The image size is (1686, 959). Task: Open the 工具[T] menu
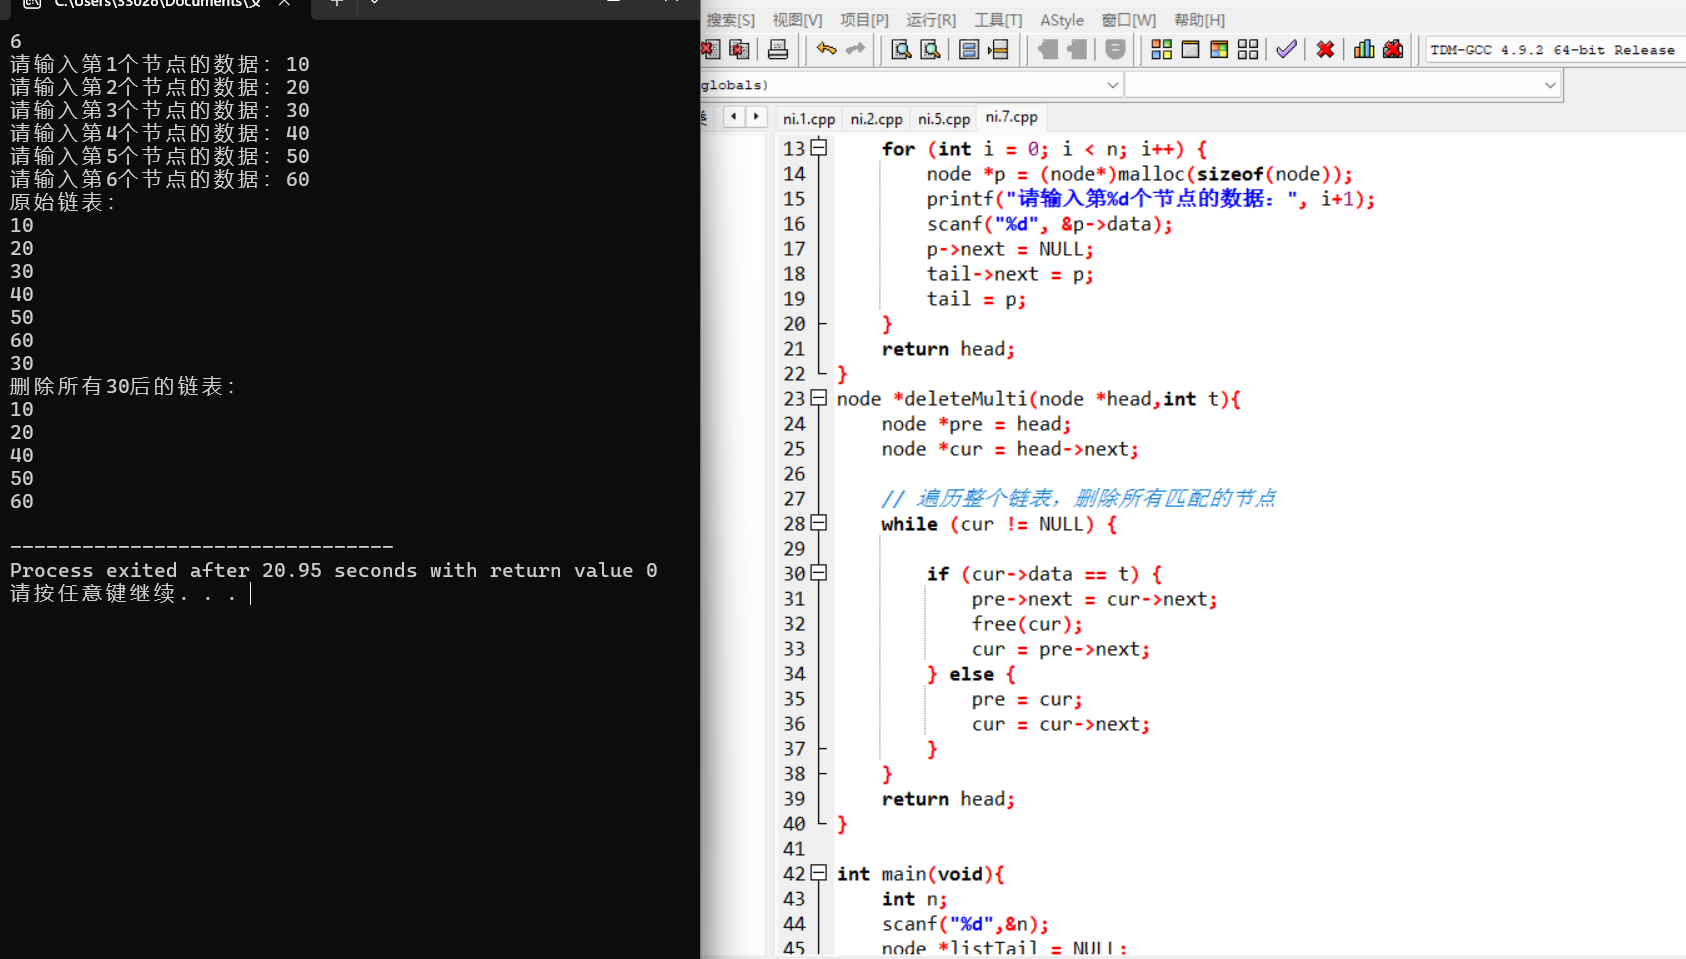point(998,20)
